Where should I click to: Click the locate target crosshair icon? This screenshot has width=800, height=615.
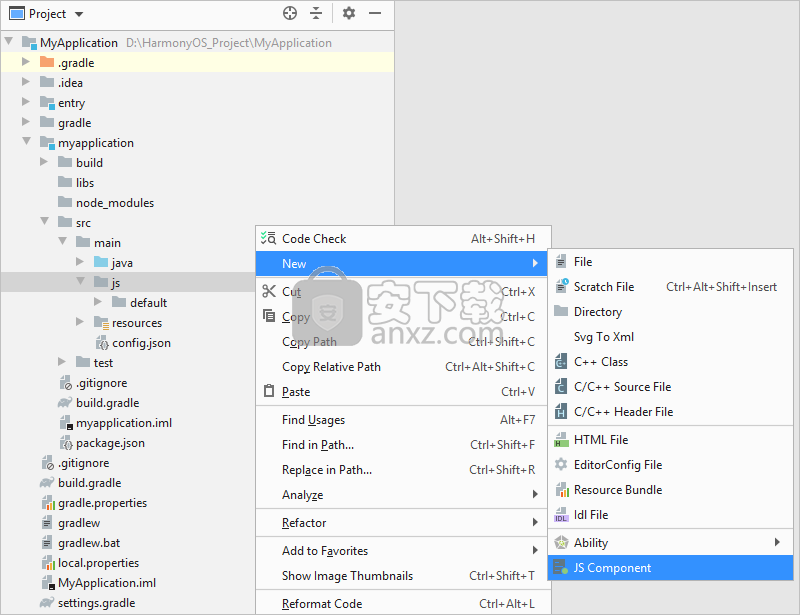click(x=290, y=13)
